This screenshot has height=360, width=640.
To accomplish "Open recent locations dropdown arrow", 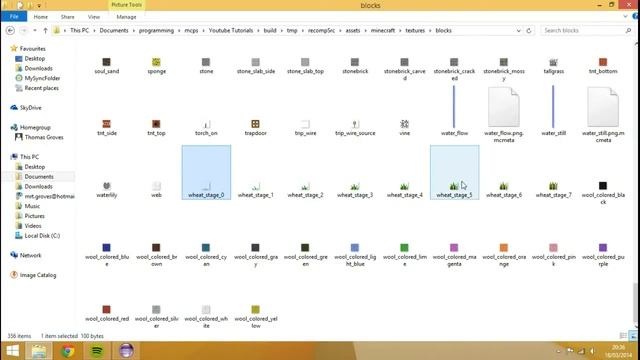I will (35, 31).
